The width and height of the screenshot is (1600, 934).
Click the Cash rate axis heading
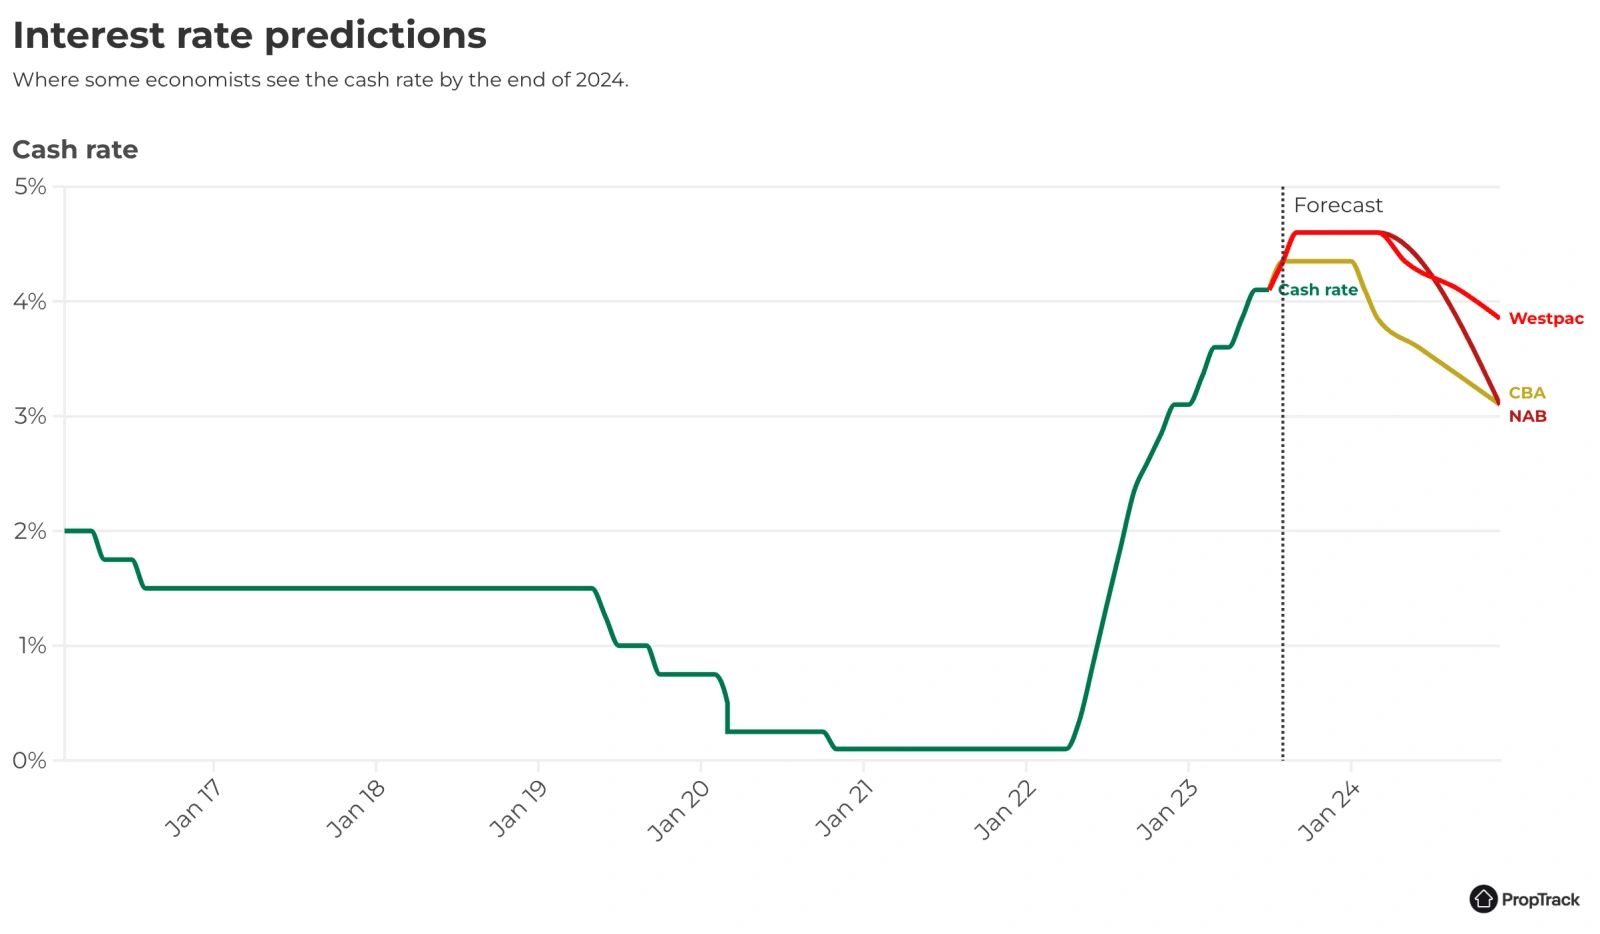point(75,150)
